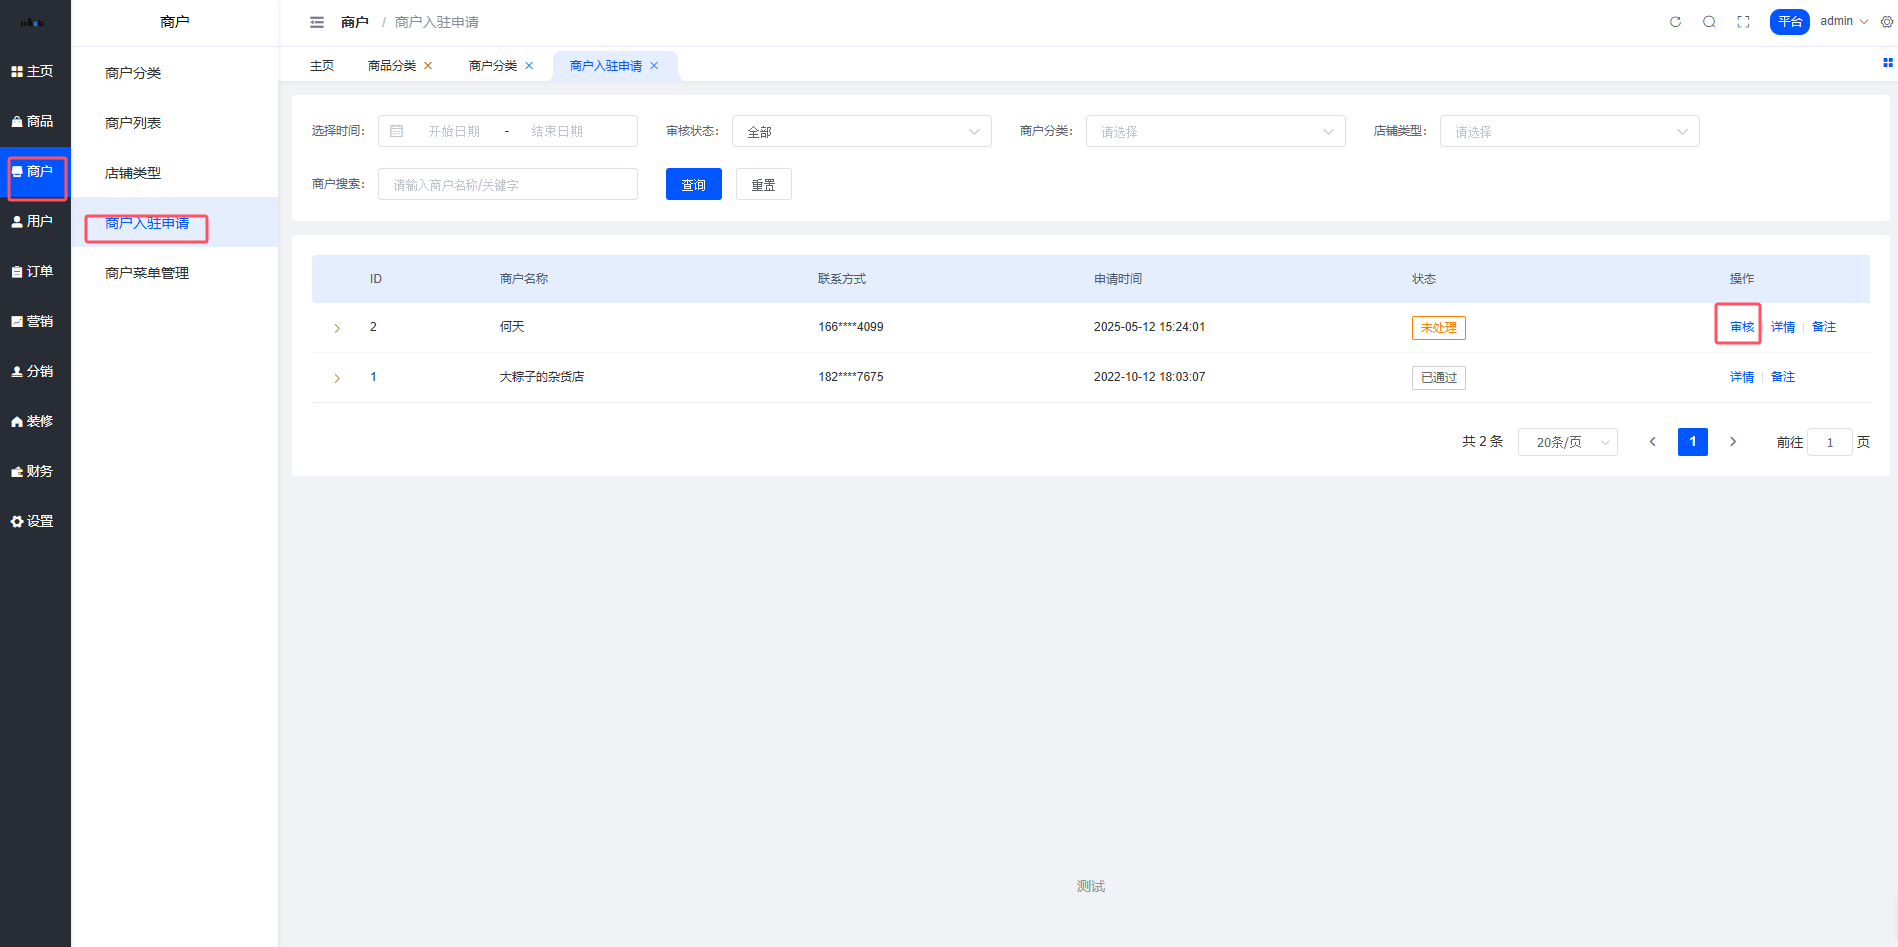The height and width of the screenshot is (947, 1898).
Task: Open the settings gear beside admin
Action: (1887, 22)
